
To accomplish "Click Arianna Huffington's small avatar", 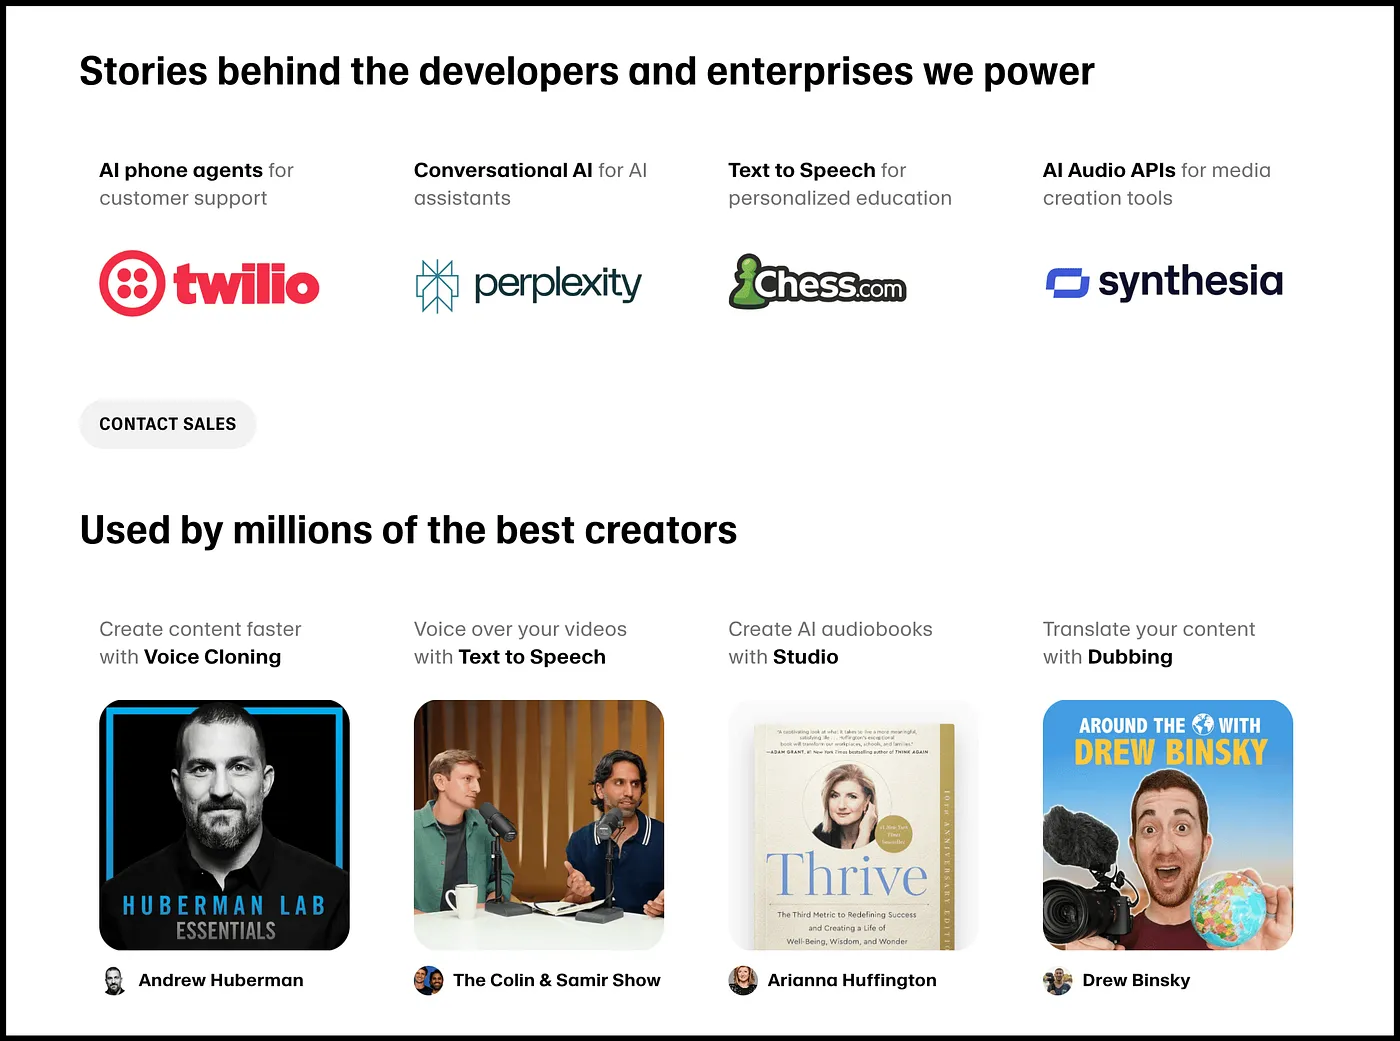I will 743,981.
